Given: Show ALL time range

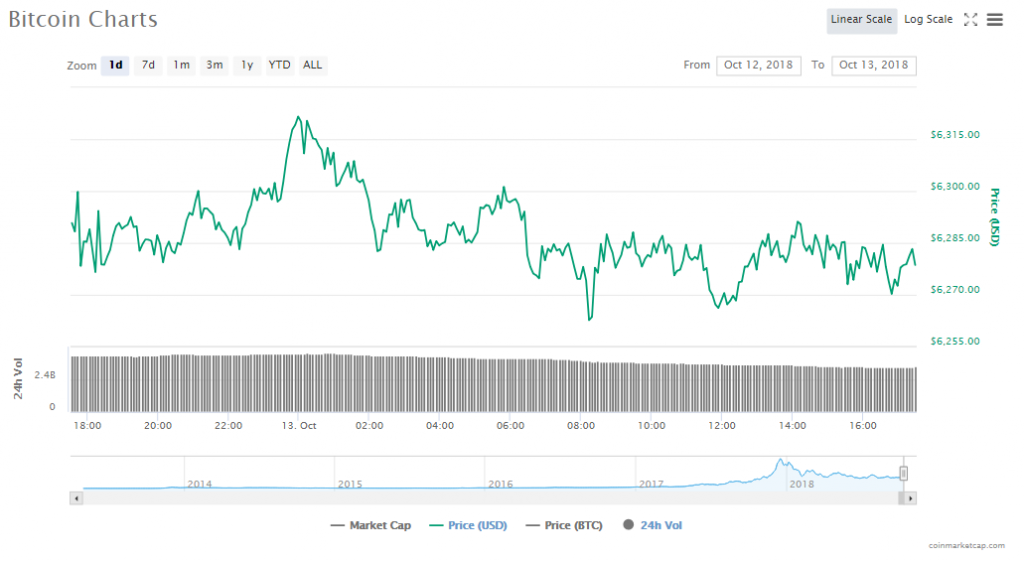Looking at the screenshot, I should (x=313, y=65).
